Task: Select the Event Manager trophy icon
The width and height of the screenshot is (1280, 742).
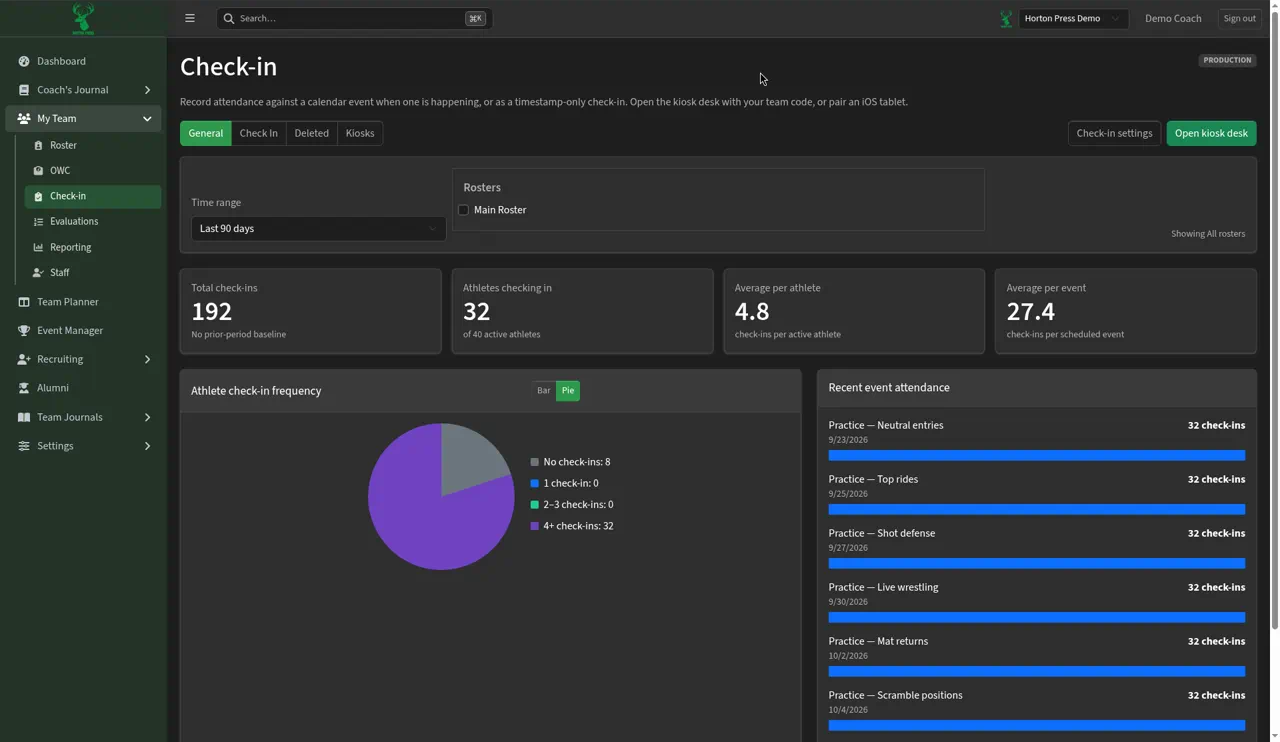Action: coord(24,331)
